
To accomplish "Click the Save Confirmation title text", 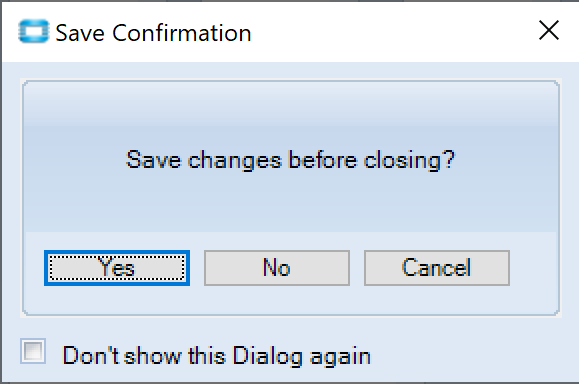I will (153, 32).
